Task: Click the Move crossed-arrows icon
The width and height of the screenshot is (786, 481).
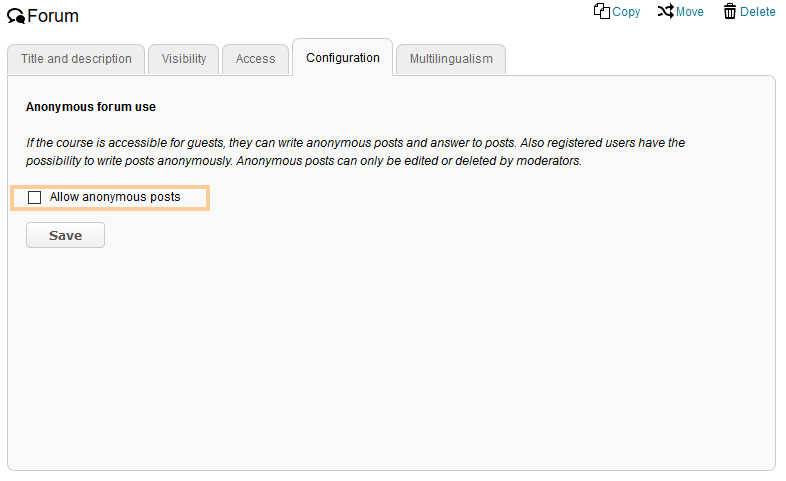Action: point(665,11)
